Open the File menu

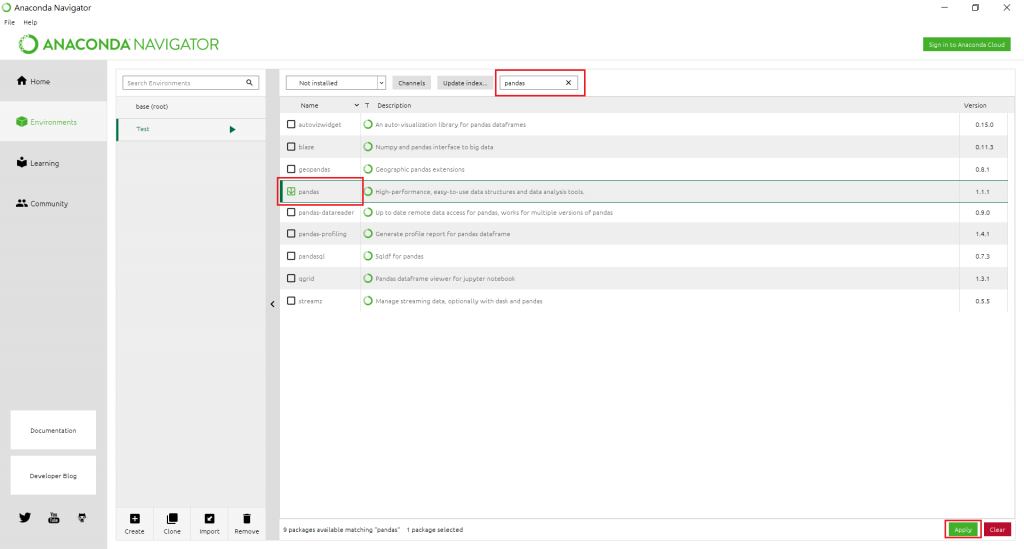(9, 22)
